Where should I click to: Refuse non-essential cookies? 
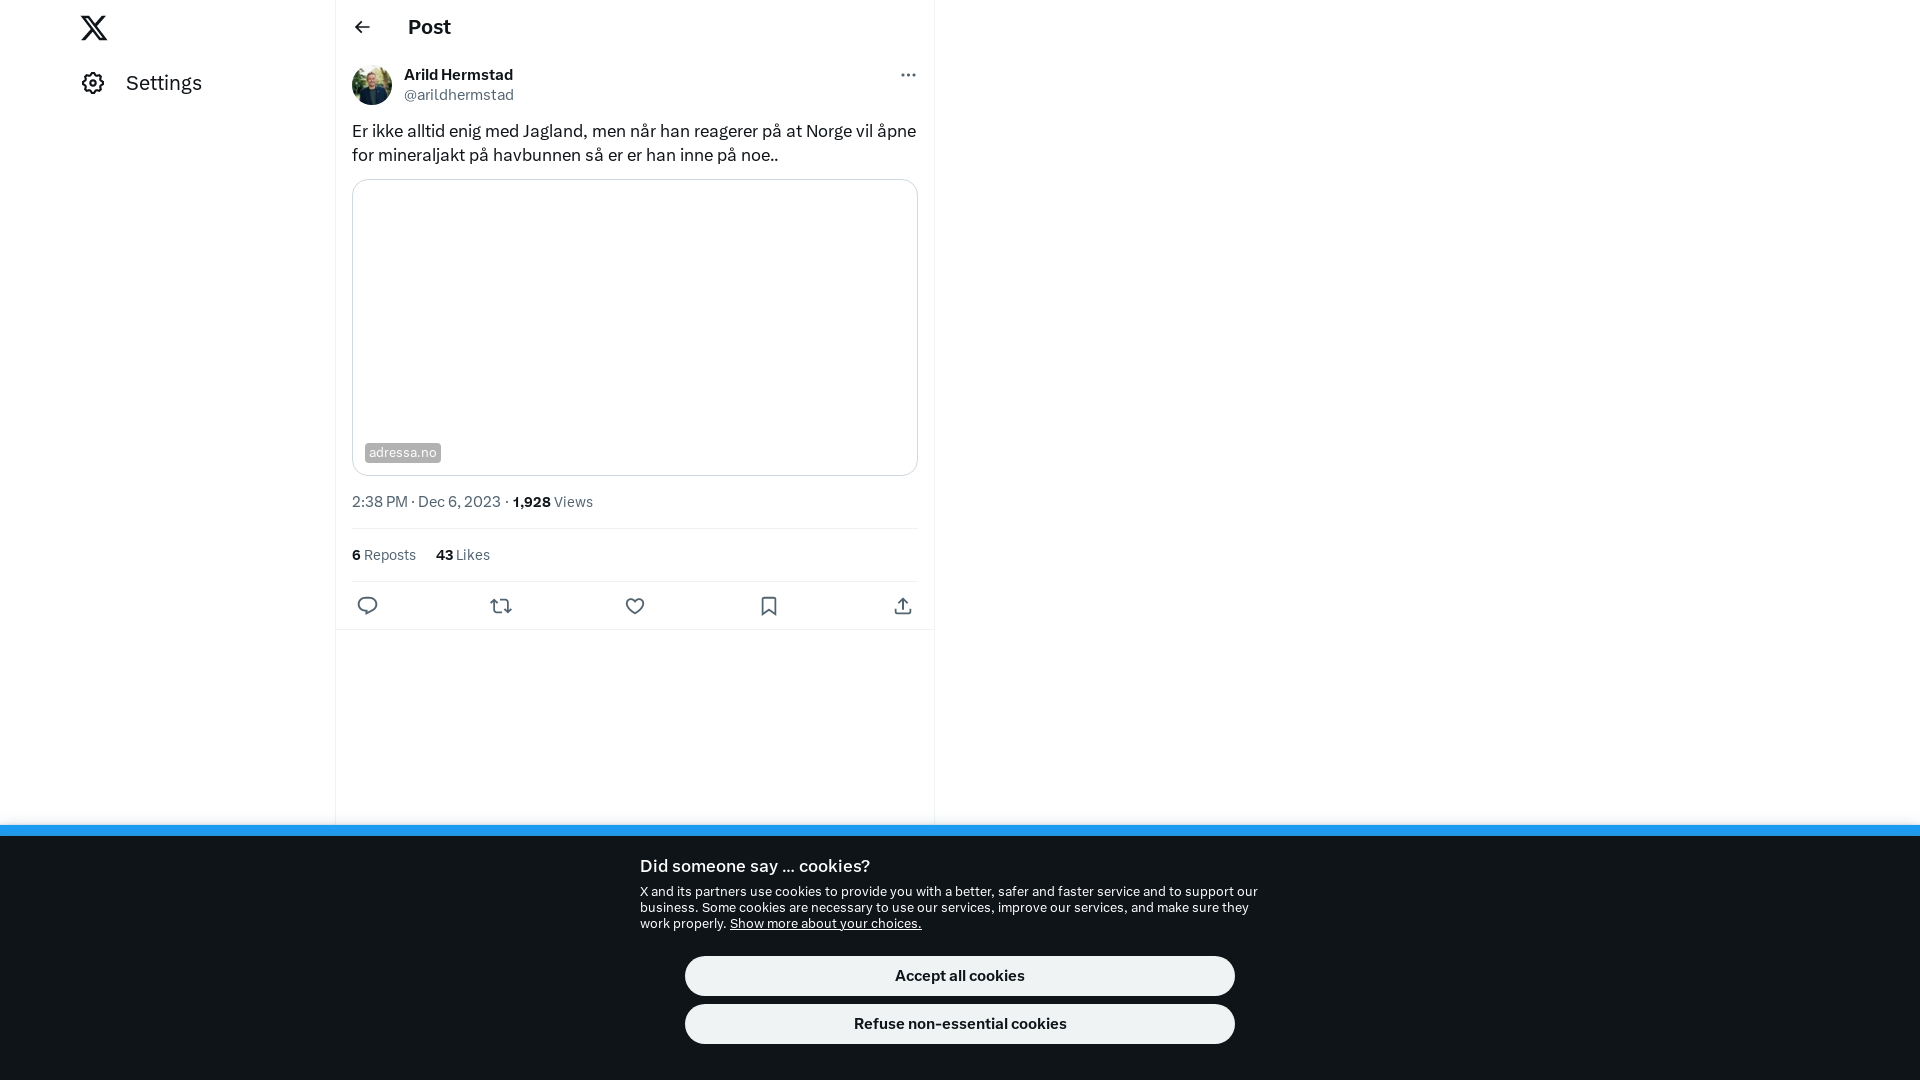click(x=960, y=1024)
